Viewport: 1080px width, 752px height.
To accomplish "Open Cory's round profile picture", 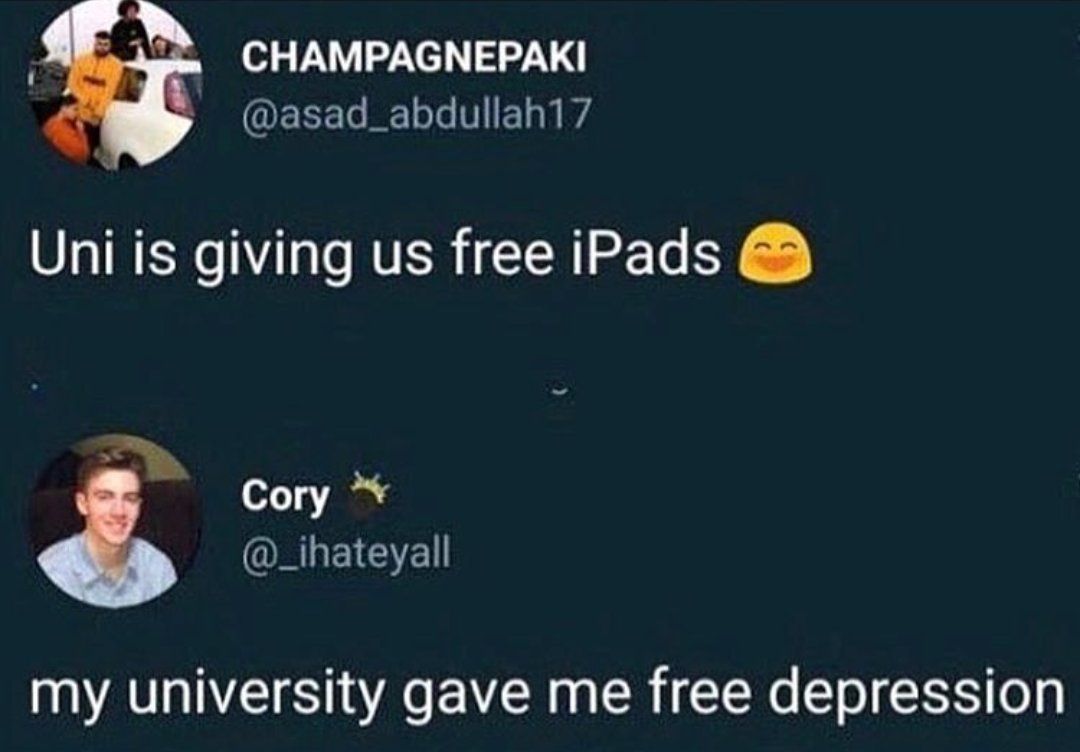I will tap(115, 521).
